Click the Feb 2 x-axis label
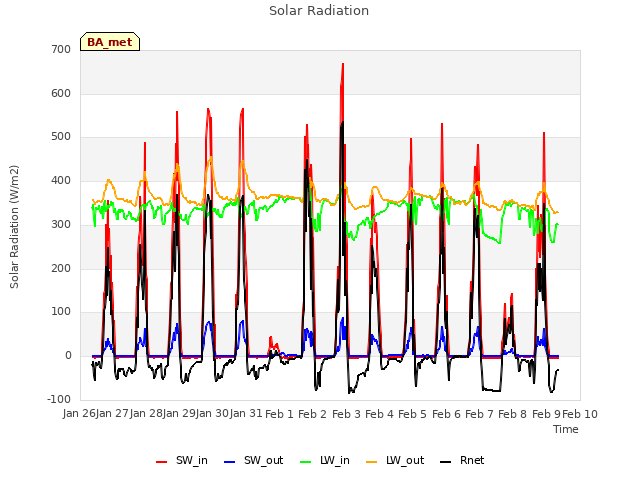The image size is (640, 480). tap(313, 414)
